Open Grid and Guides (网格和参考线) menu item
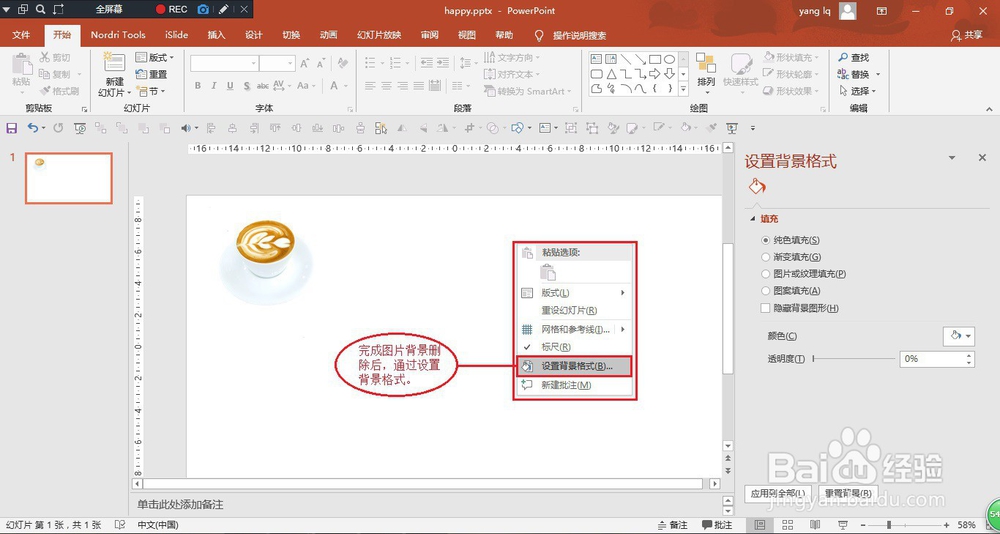The image size is (1000, 534). click(574, 330)
